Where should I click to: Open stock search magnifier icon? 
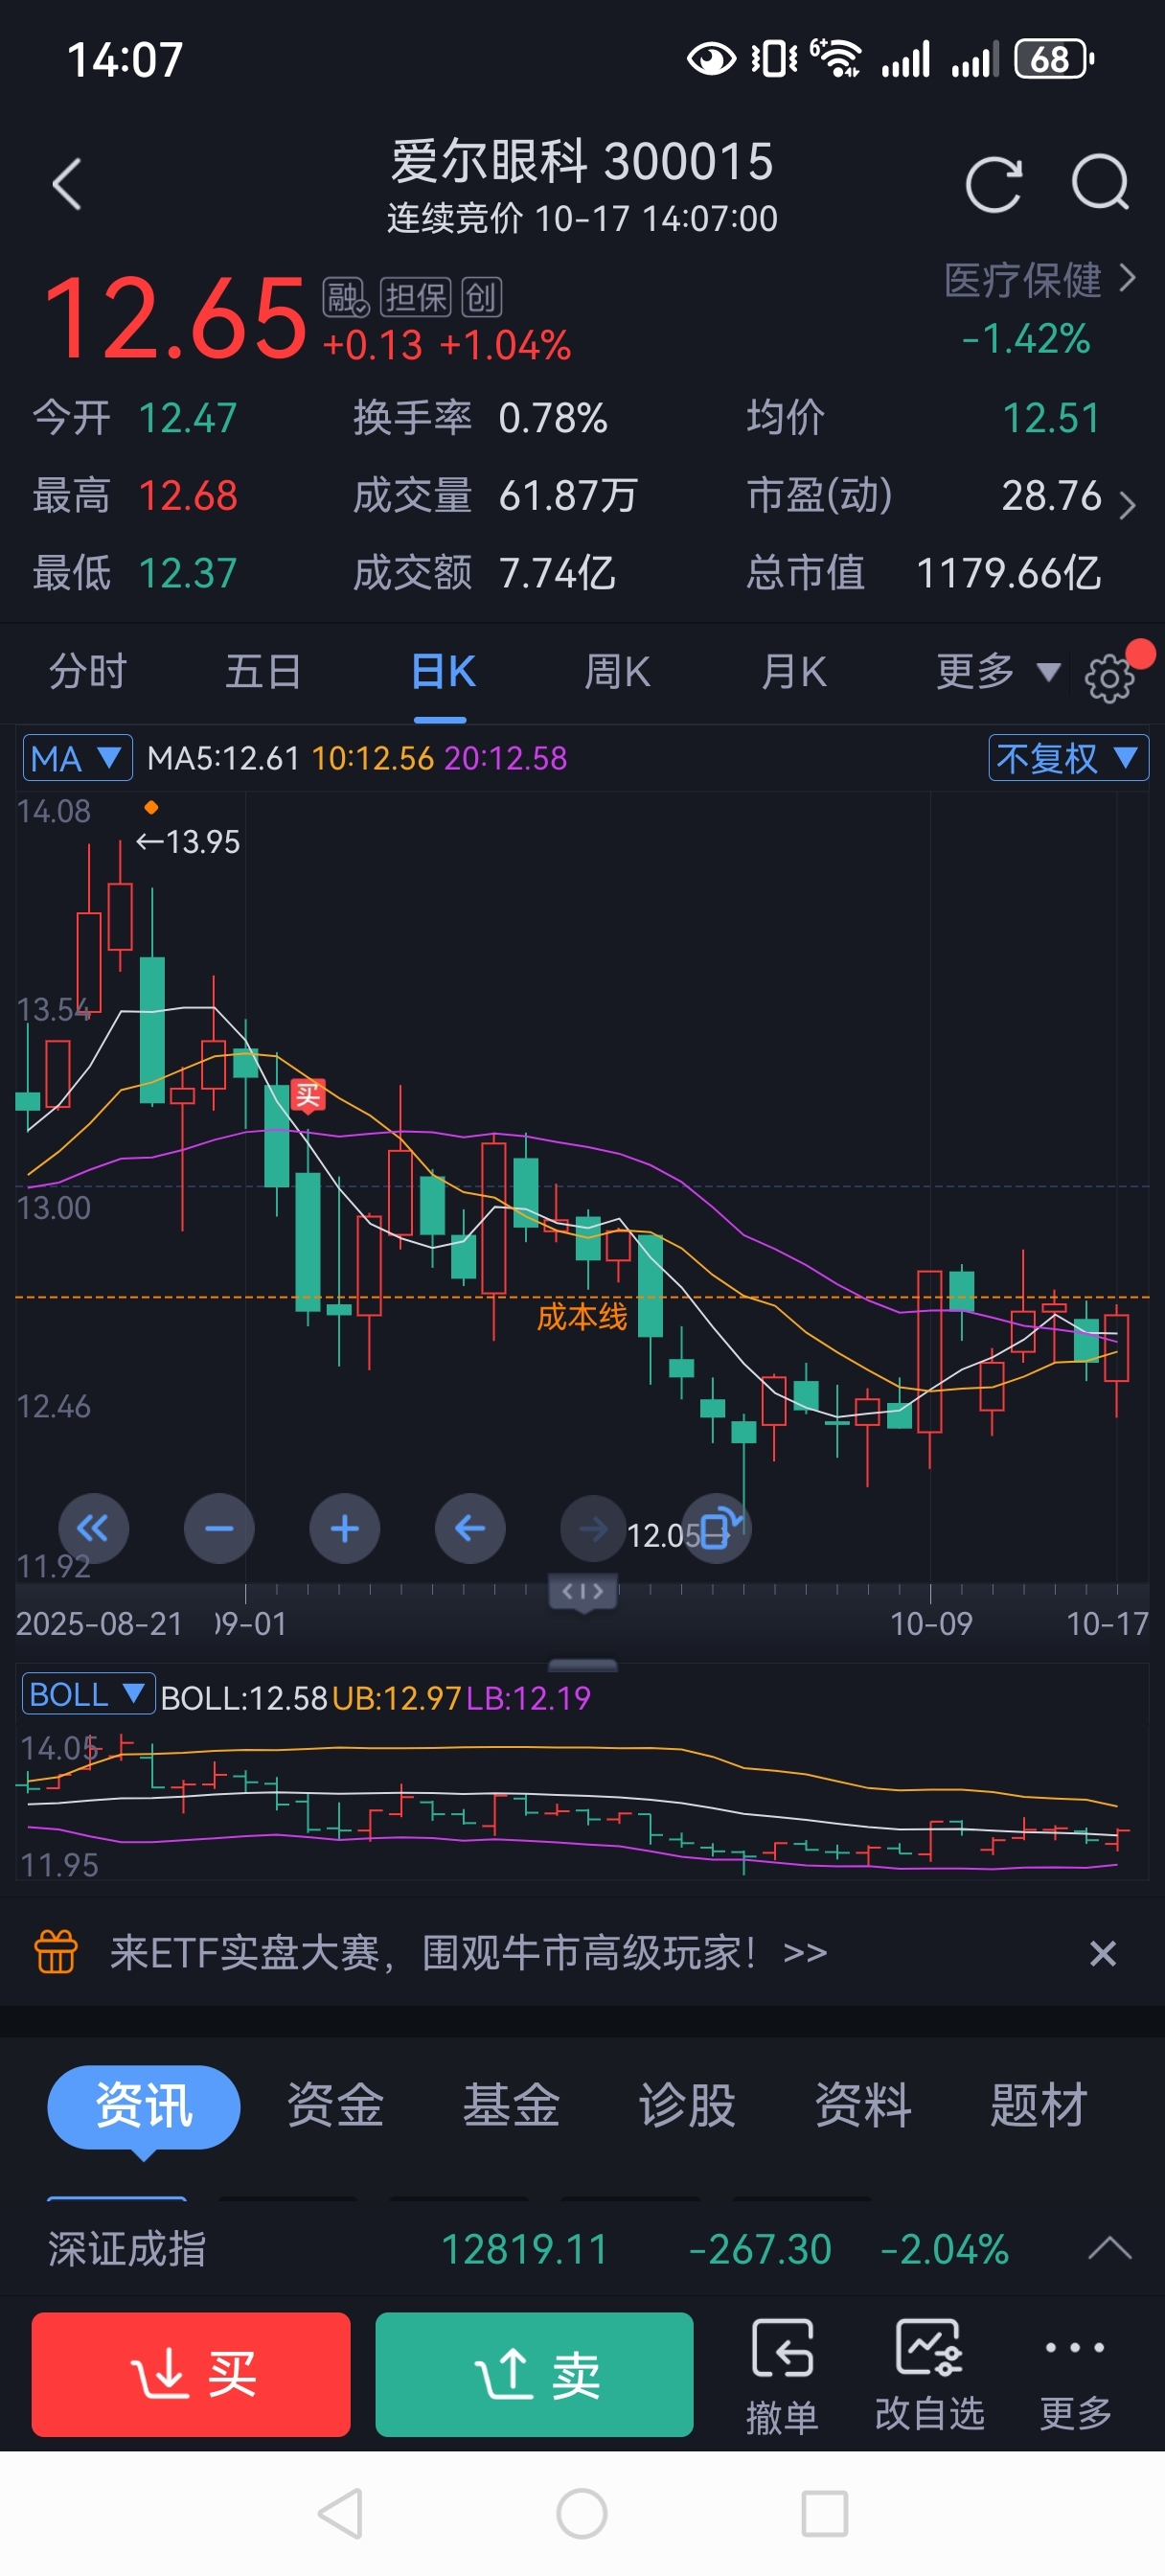pyautogui.click(x=1100, y=183)
